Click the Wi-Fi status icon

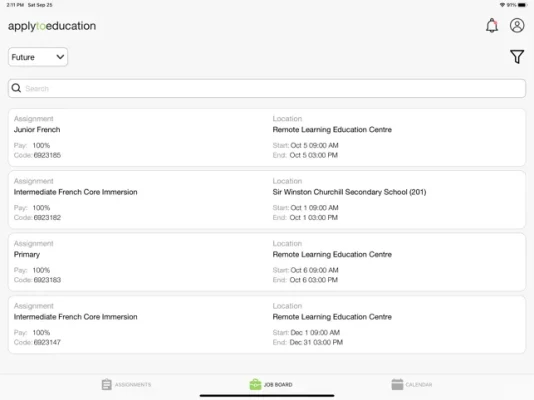[x=502, y=5]
